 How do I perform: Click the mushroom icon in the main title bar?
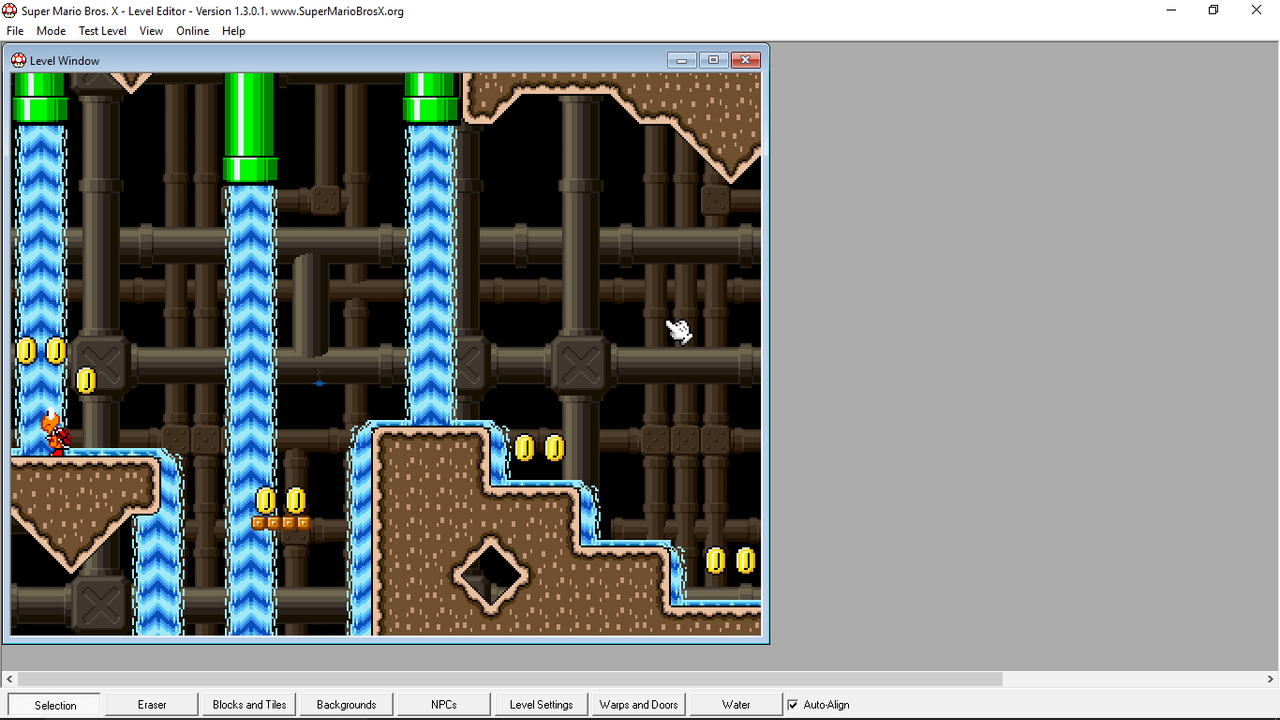pos(10,10)
